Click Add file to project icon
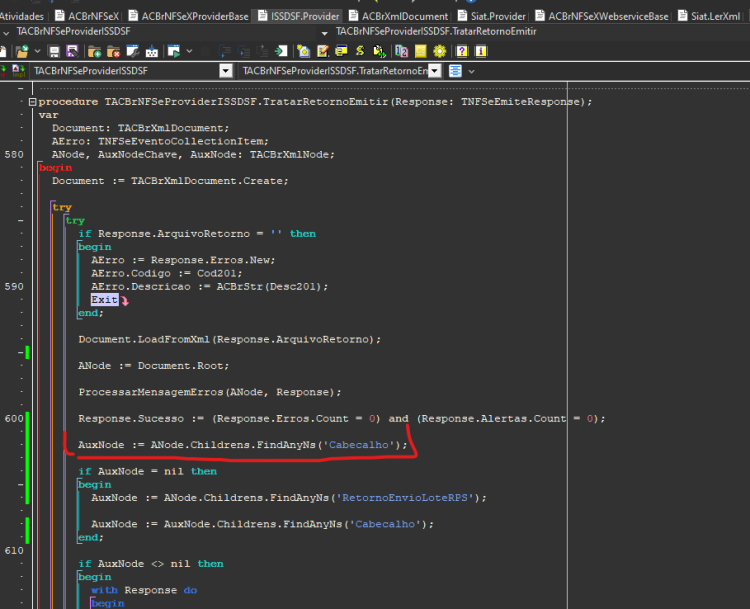This screenshot has width=750, height=609. (95, 51)
